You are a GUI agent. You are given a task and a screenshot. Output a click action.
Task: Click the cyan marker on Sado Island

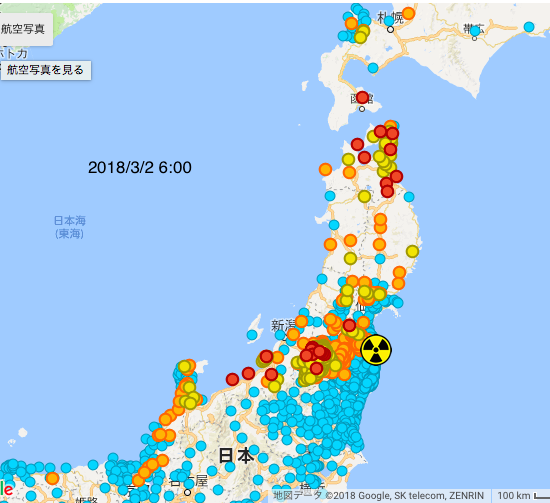tap(252, 335)
